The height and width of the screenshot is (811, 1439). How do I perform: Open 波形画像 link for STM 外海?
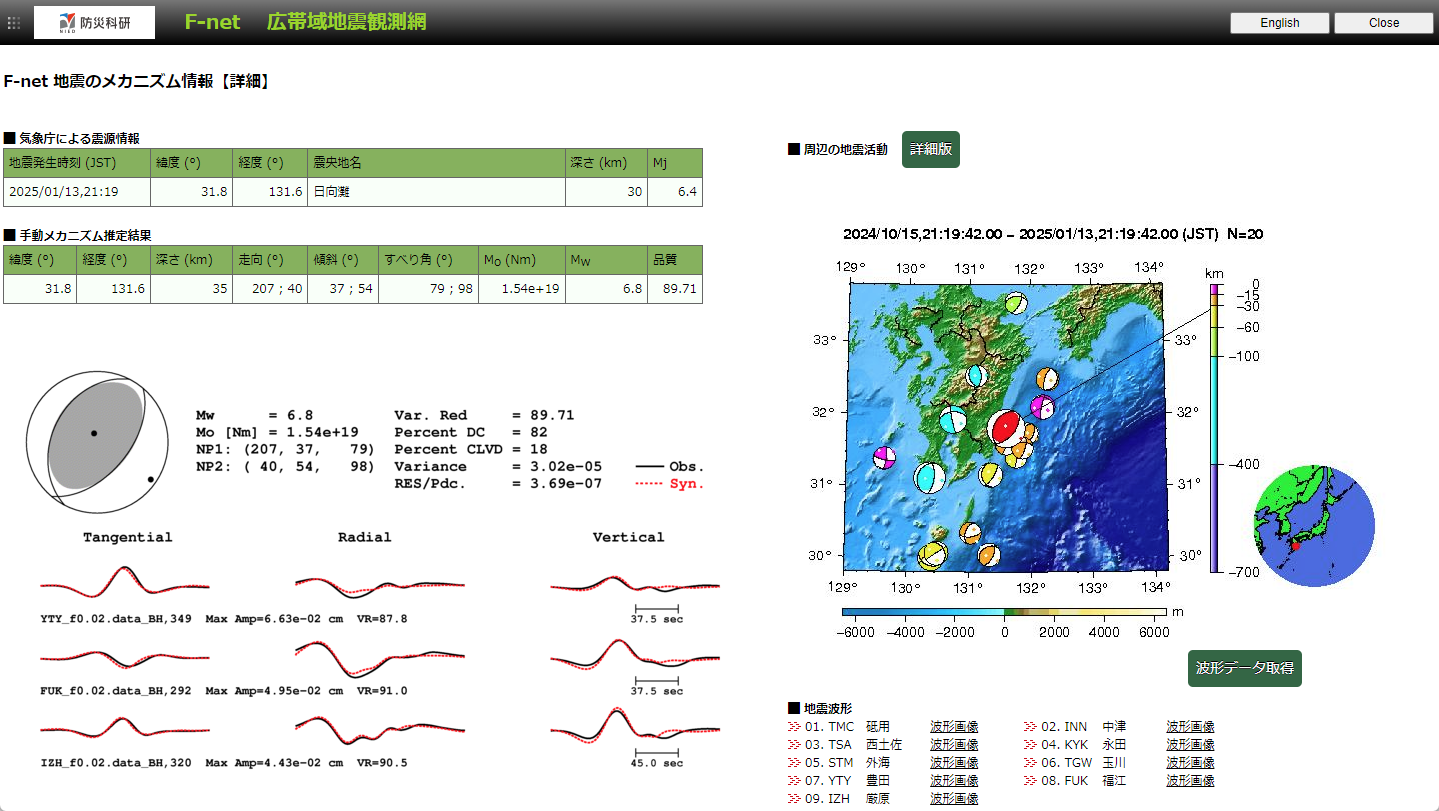tap(954, 763)
